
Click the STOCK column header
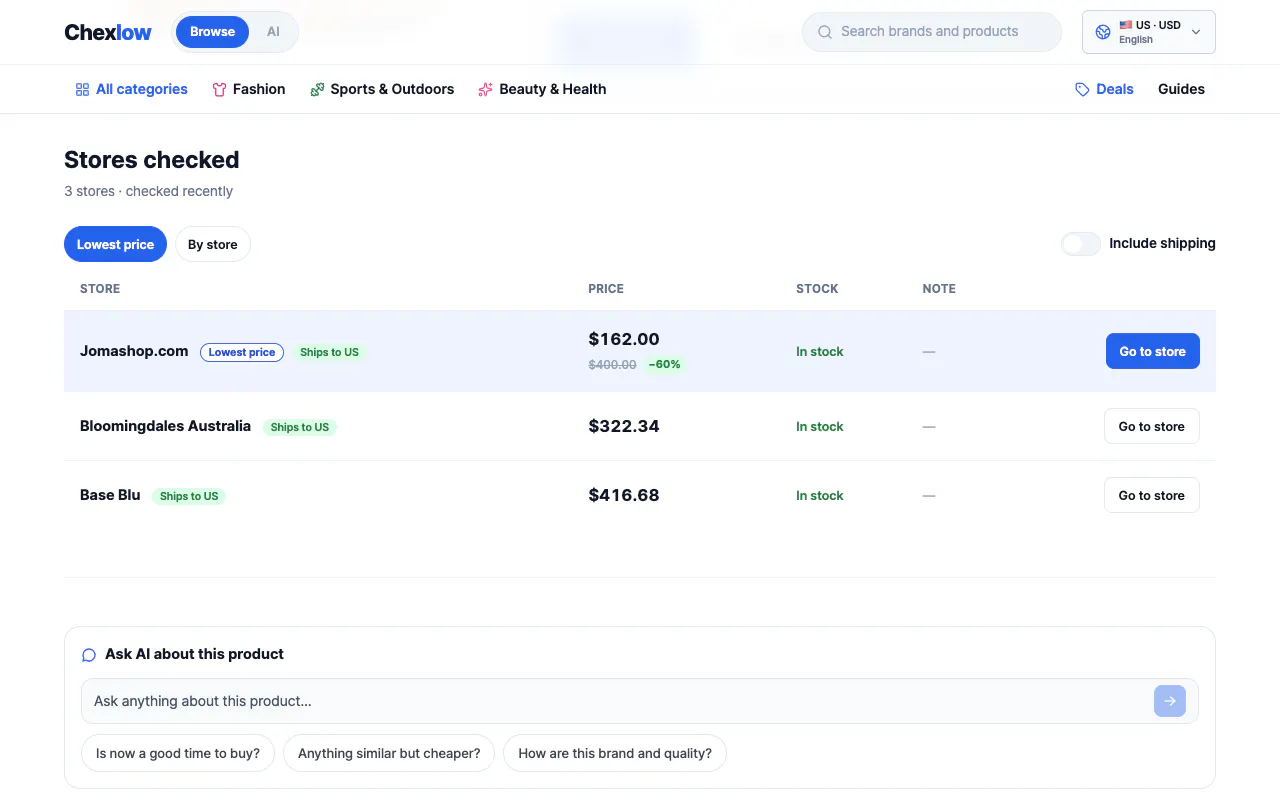click(817, 289)
